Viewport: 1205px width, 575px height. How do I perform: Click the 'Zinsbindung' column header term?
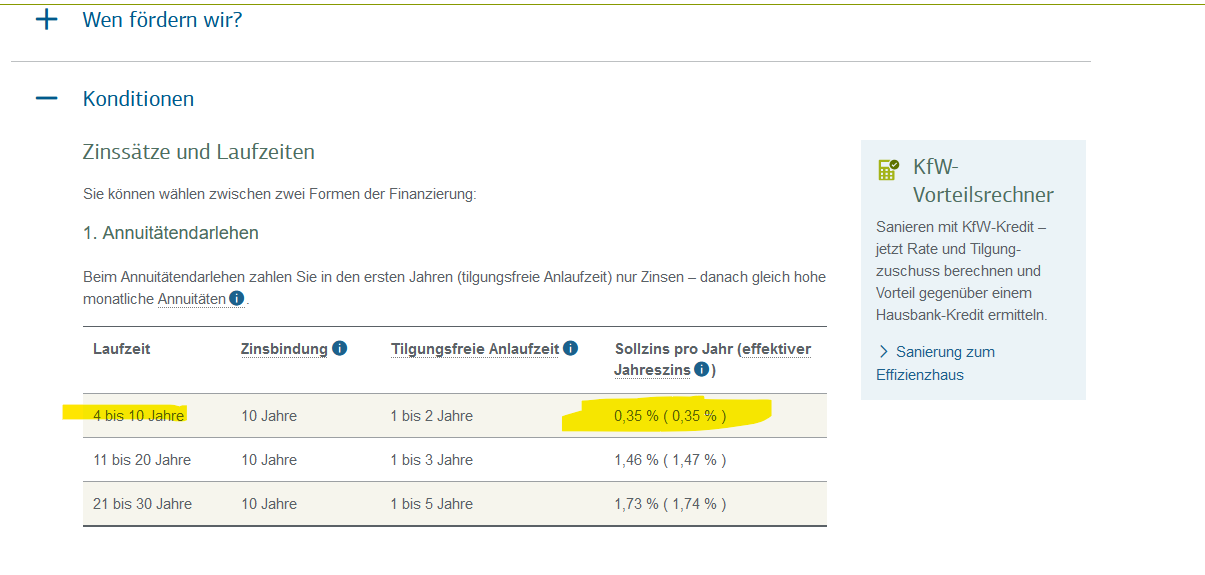click(284, 349)
